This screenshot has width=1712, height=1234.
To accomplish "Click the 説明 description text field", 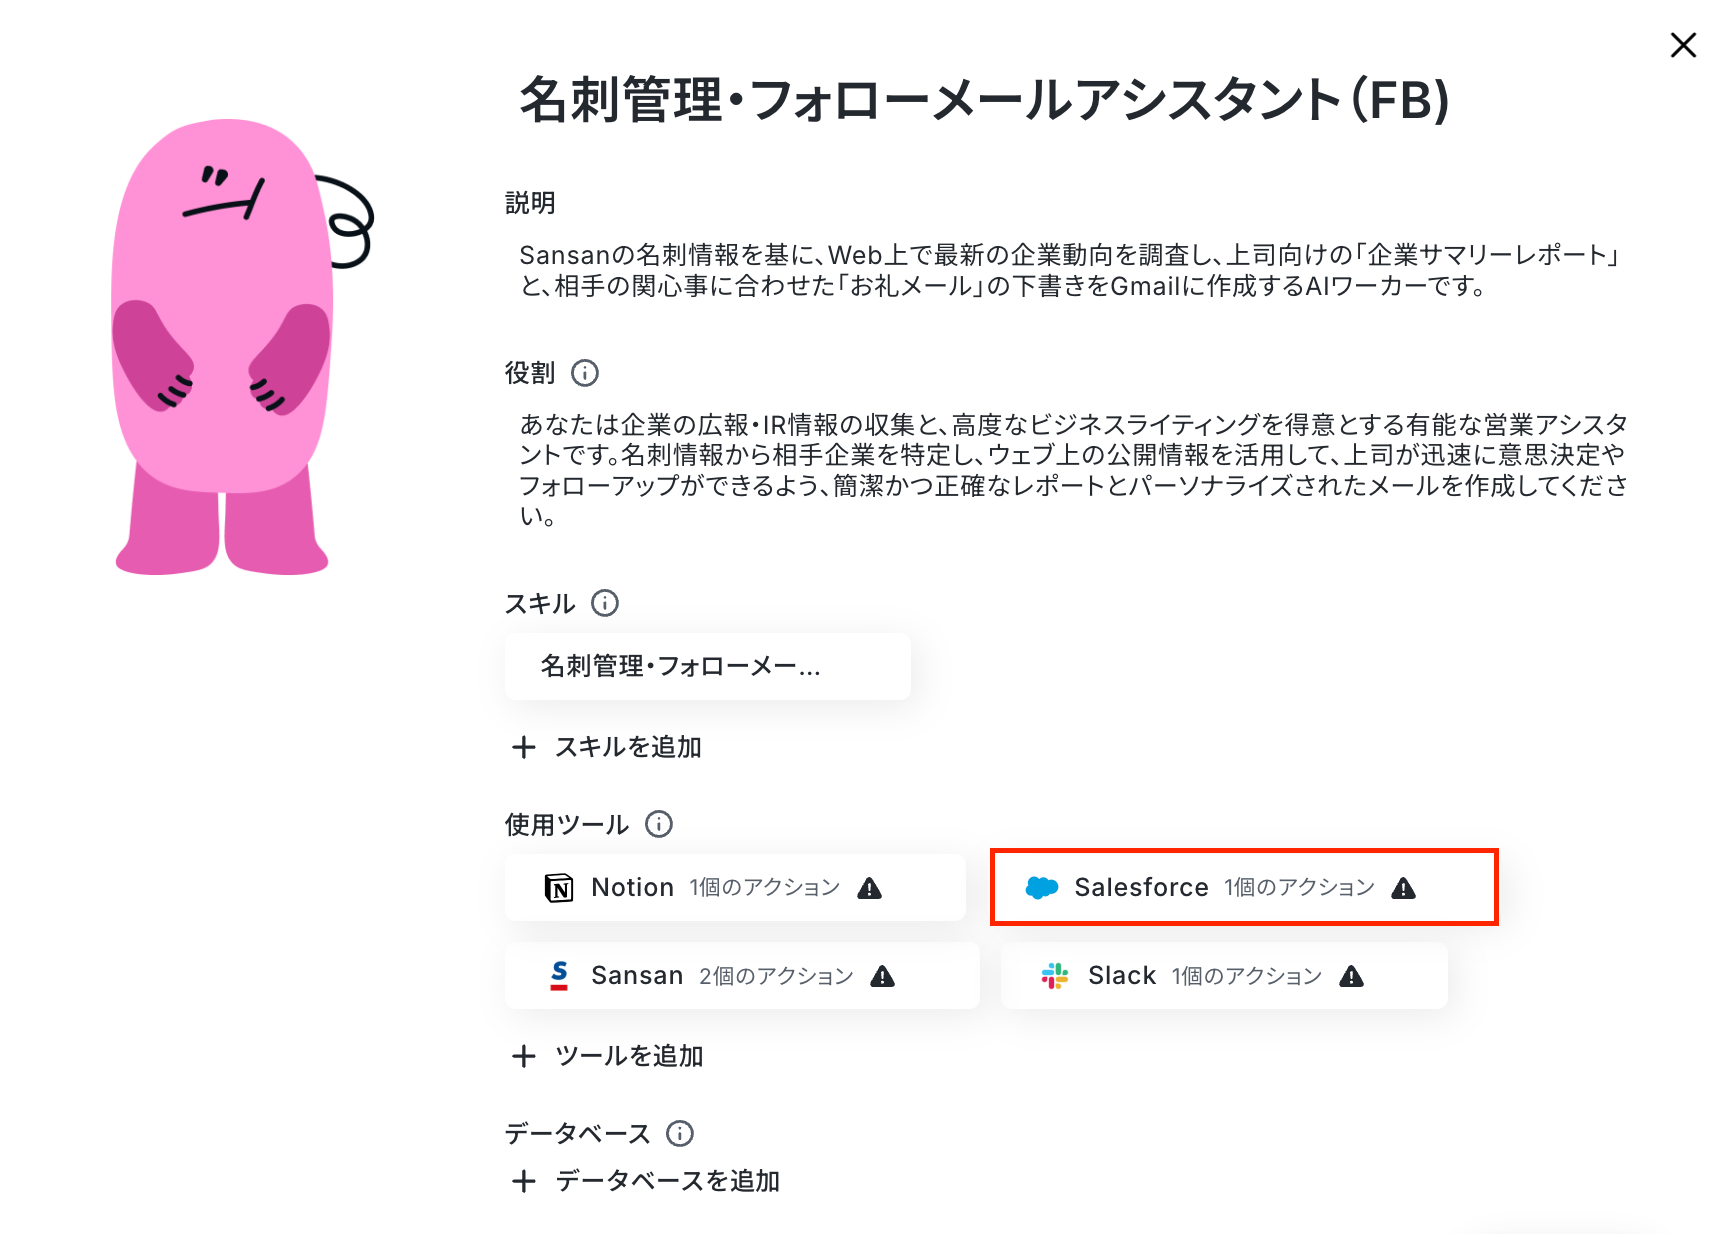I will click(x=1070, y=270).
